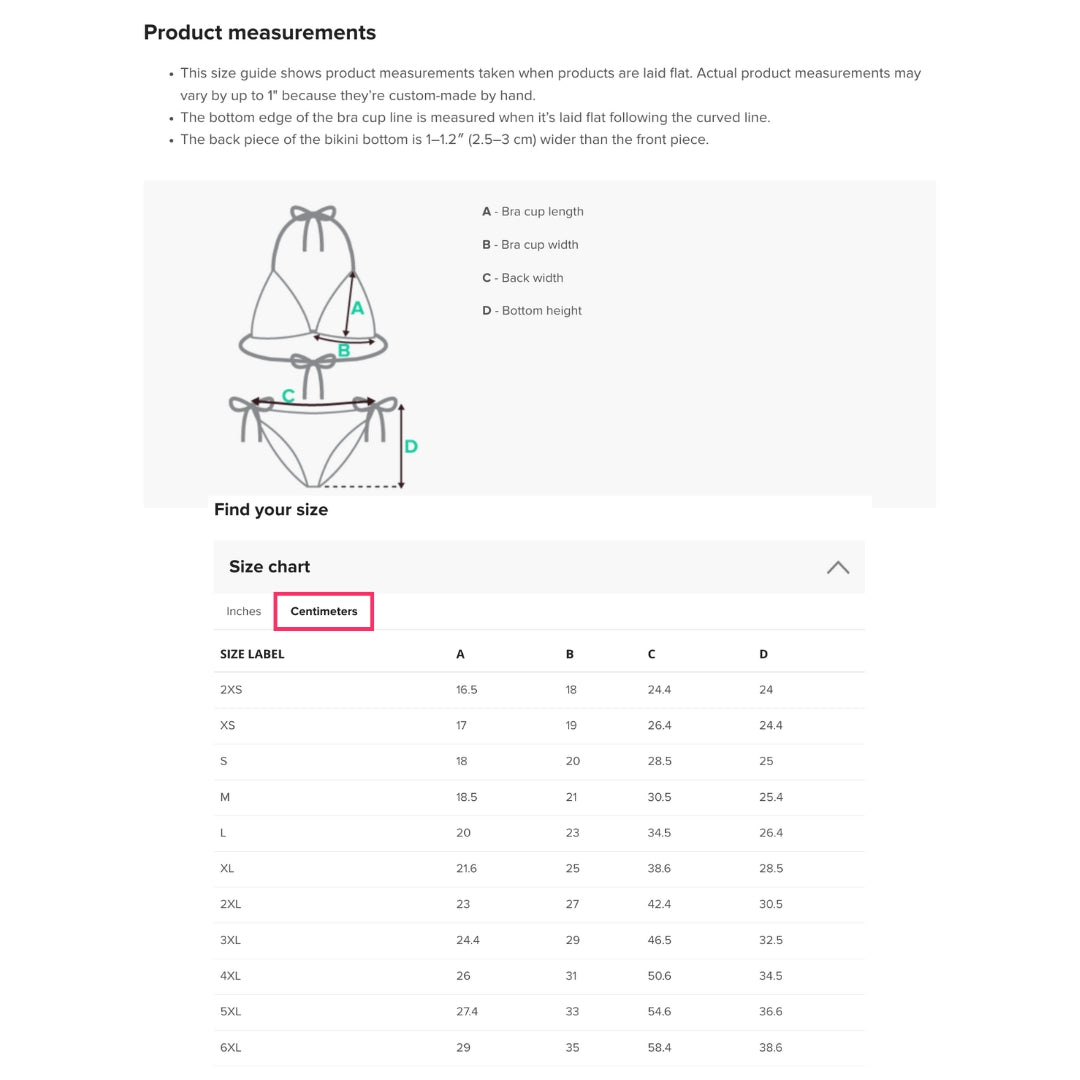Click the 'A - Bra cup length' legend
Image resolution: width=1080 pixels, height=1080 pixels.
click(533, 212)
